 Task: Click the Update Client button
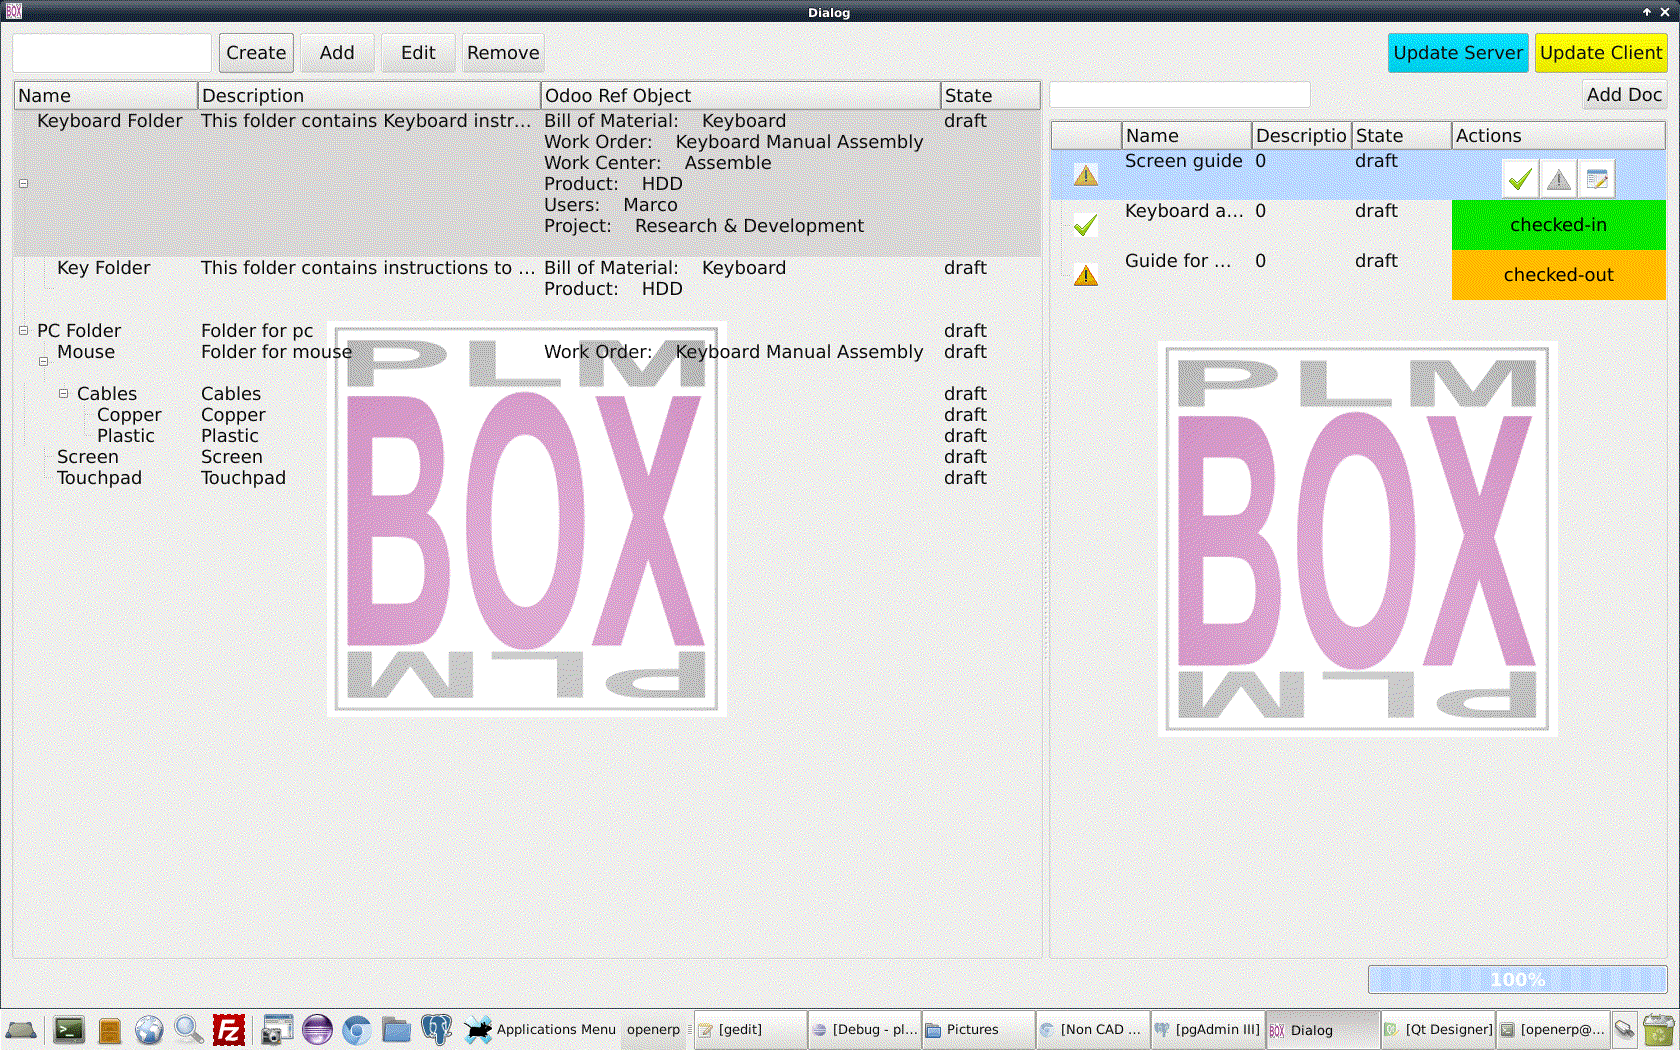(1601, 52)
